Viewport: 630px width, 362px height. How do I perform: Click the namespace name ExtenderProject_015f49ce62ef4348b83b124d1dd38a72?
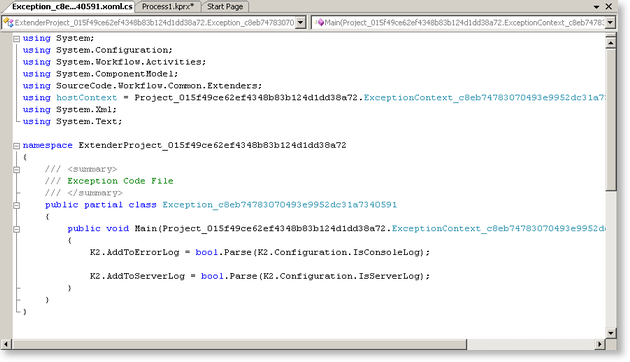(x=212, y=145)
